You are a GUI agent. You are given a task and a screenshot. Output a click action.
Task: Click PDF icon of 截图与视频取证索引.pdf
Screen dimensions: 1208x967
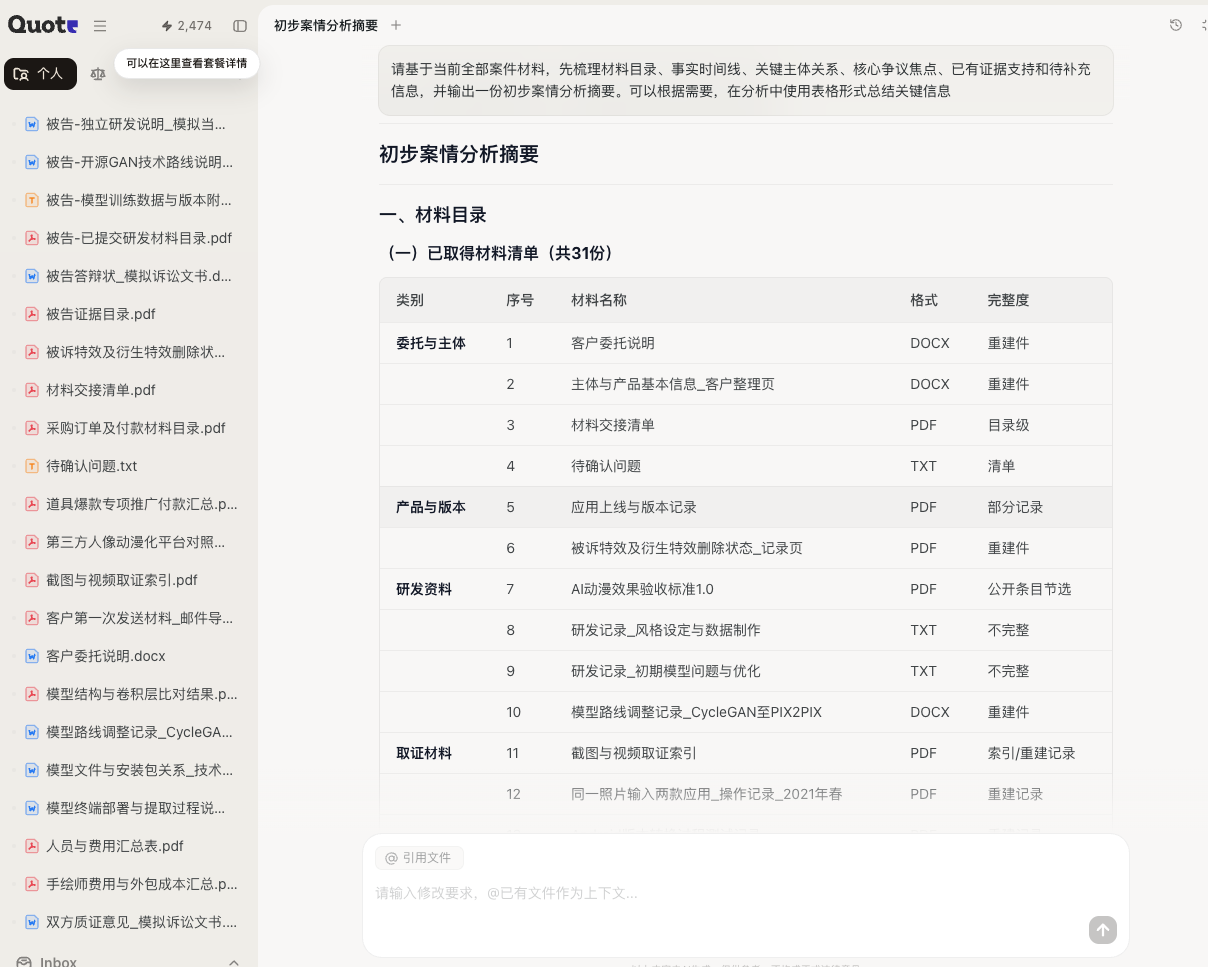32,580
